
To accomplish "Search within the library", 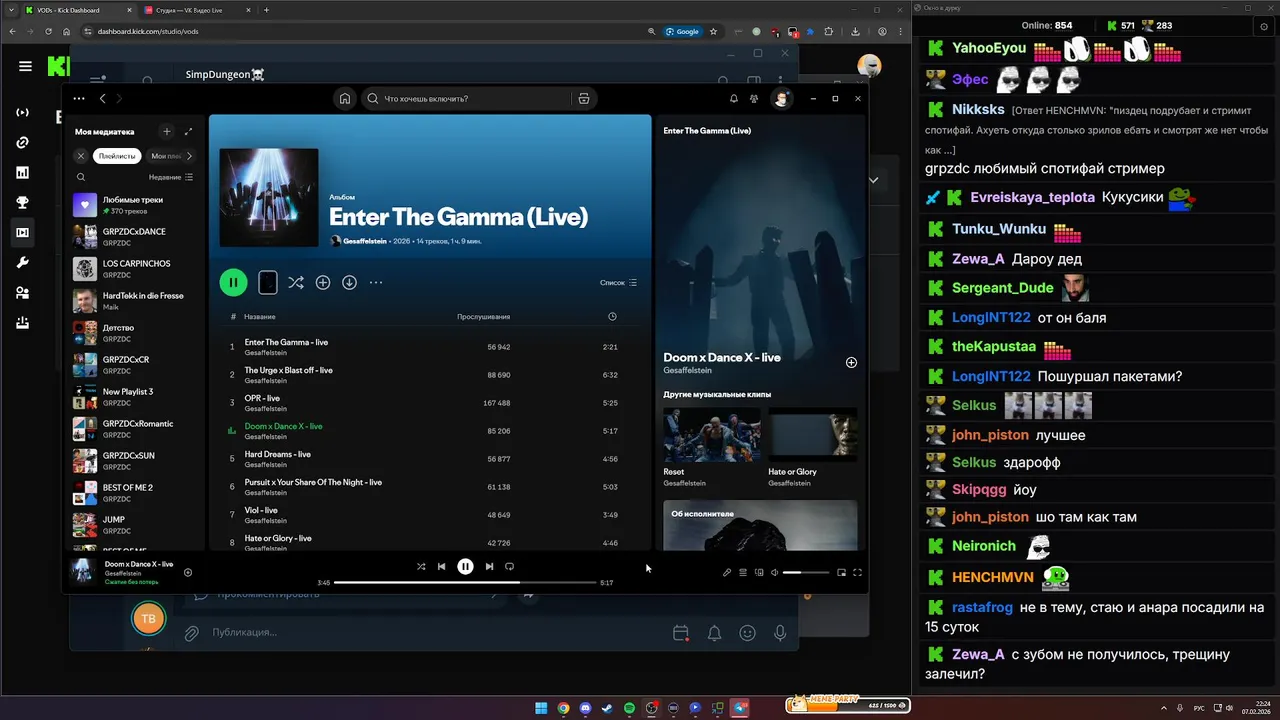I will (x=81, y=177).
